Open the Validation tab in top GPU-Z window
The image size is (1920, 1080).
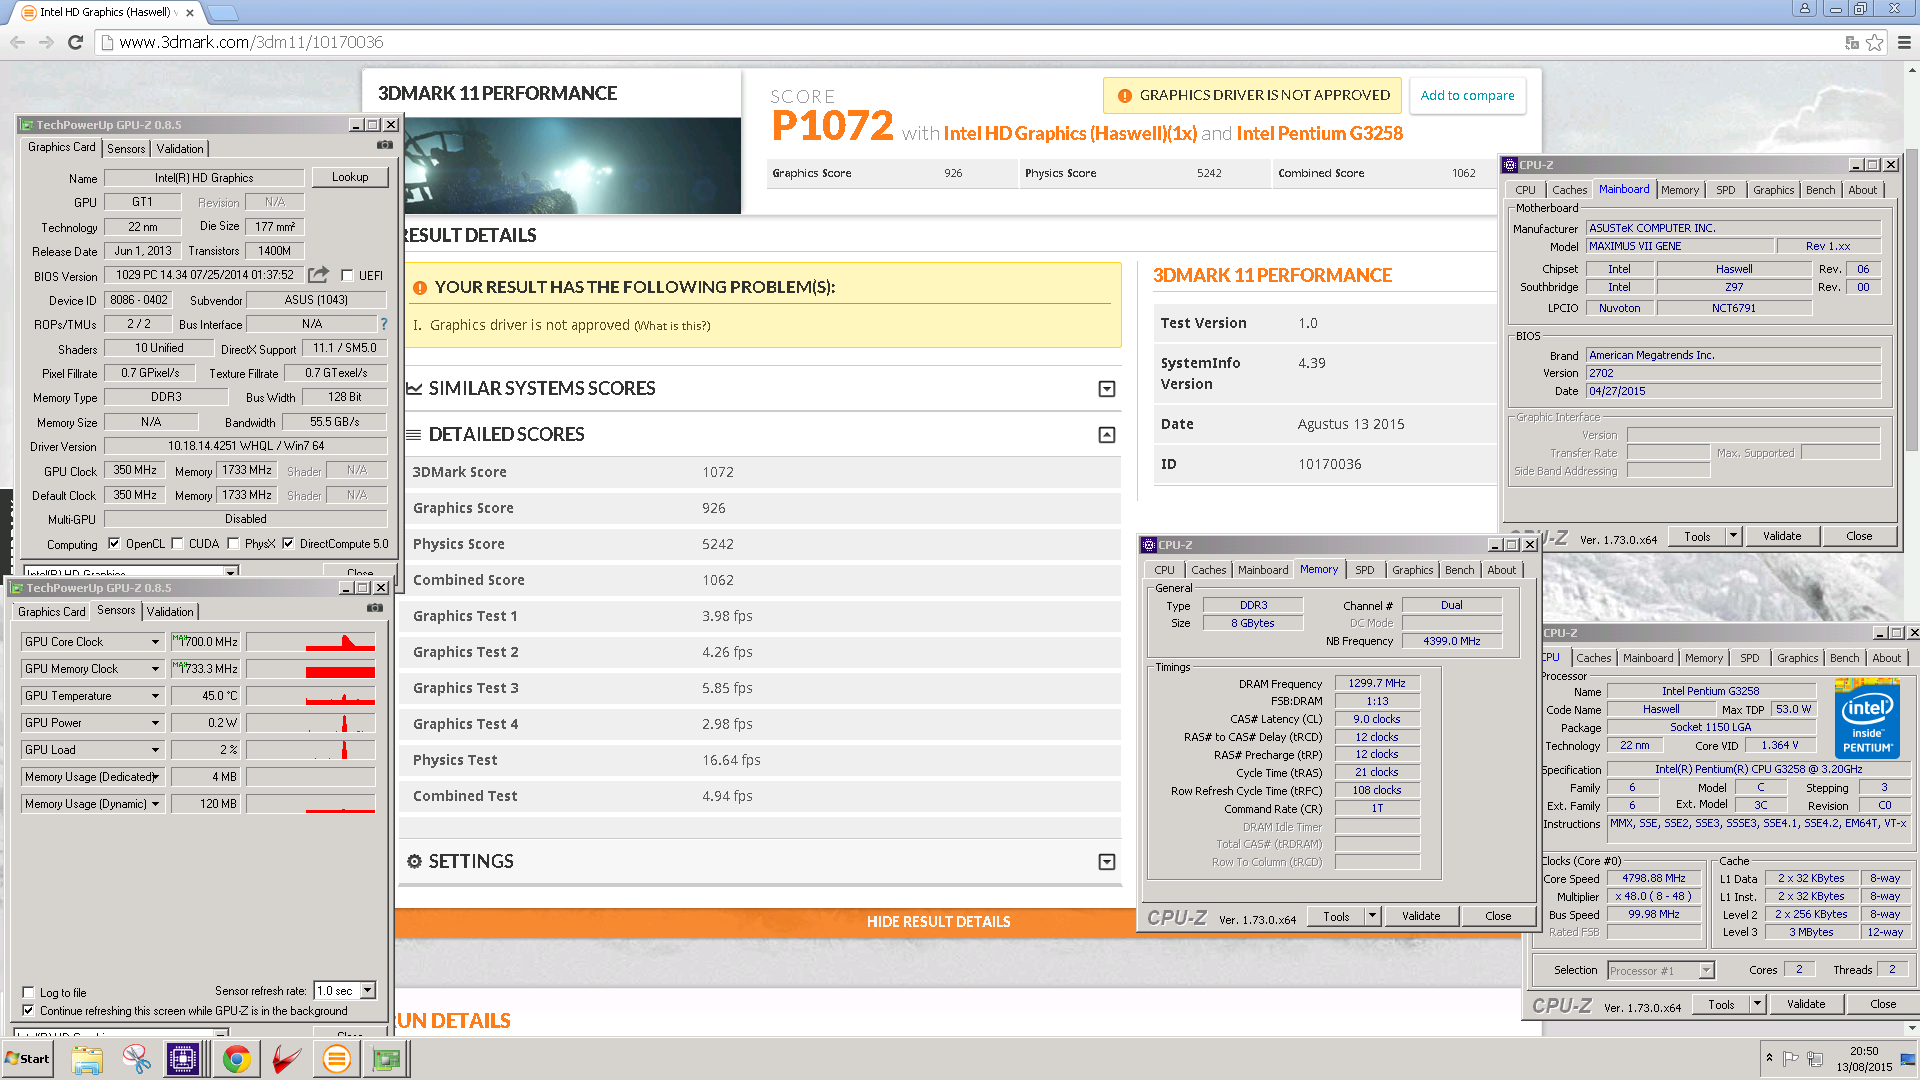pos(180,148)
